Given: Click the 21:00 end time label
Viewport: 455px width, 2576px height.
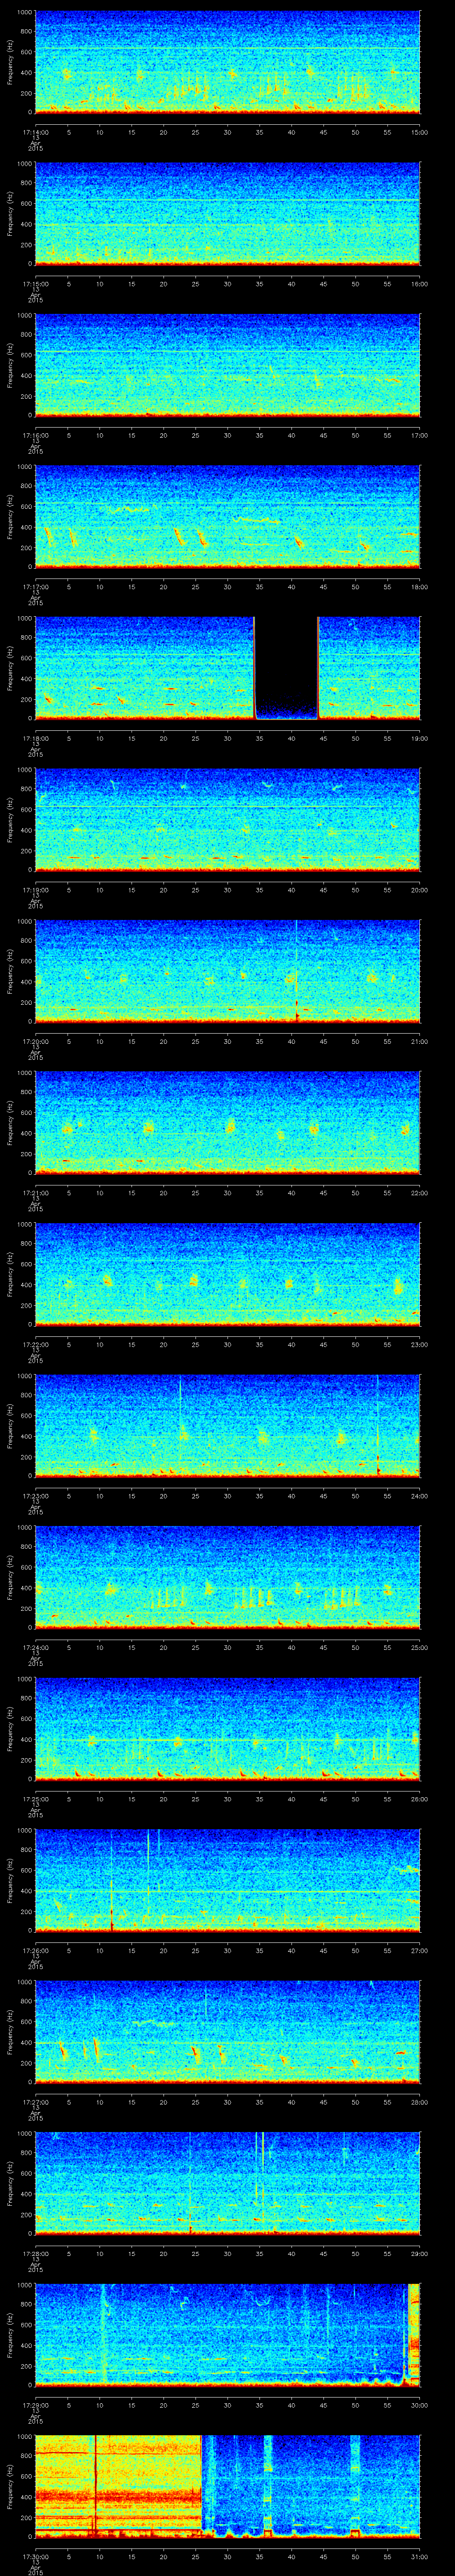Looking at the screenshot, I should click(419, 1041).
